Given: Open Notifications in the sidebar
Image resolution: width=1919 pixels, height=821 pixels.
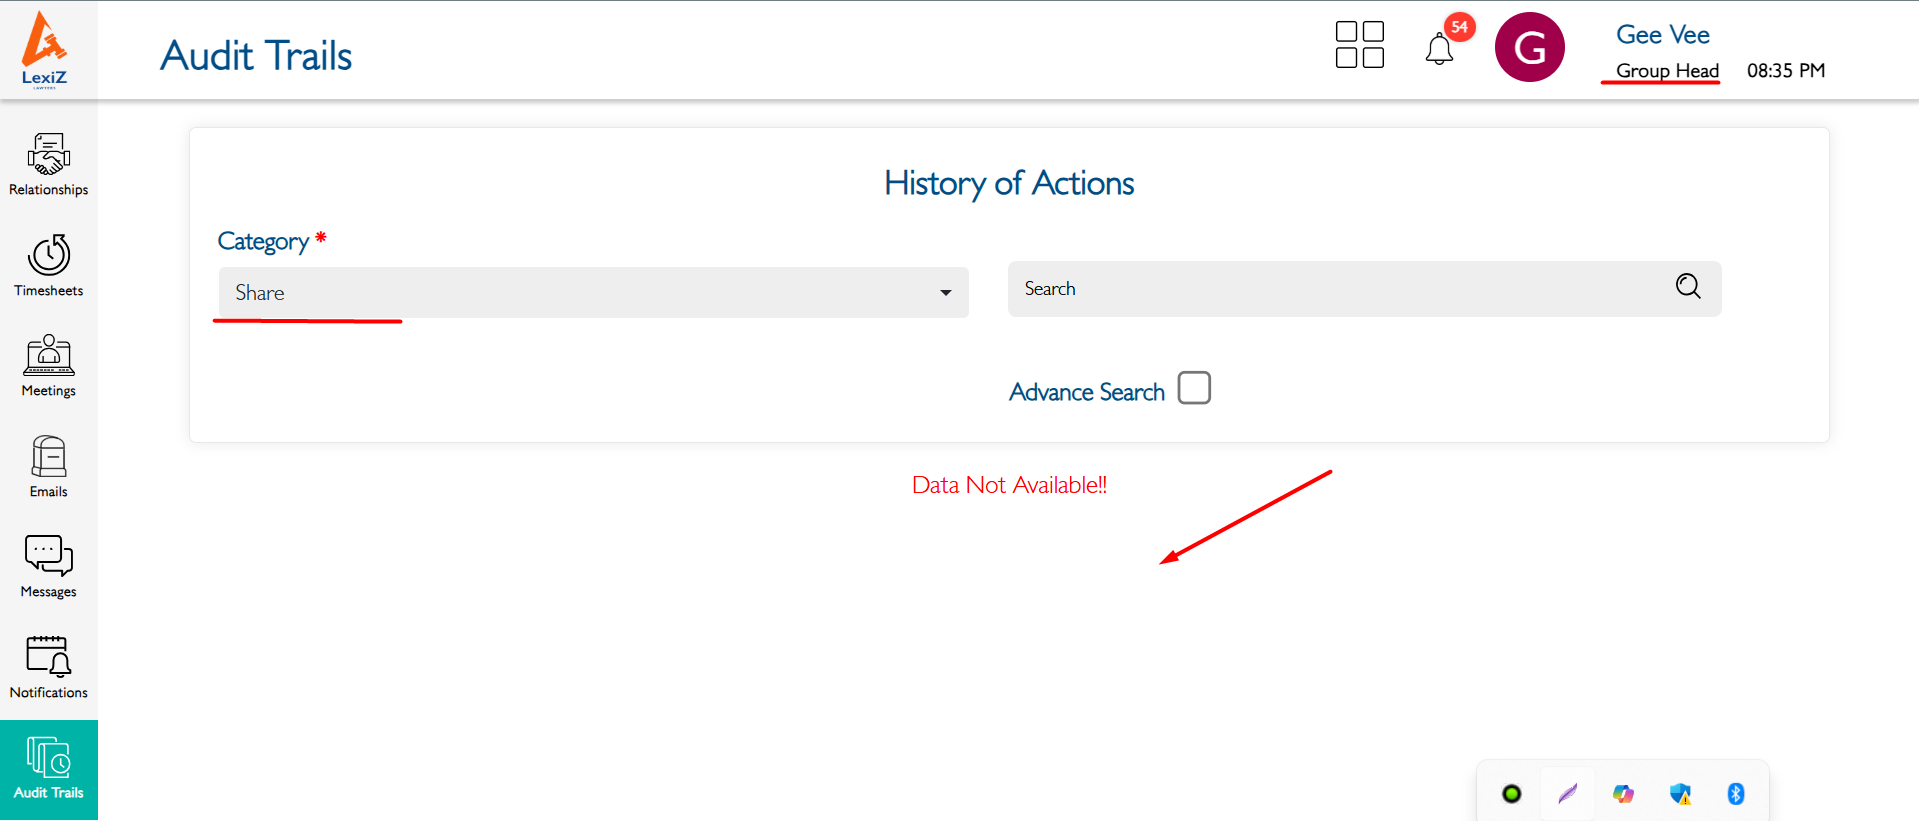Looking at the screenshot, I should tap(48, 668).
